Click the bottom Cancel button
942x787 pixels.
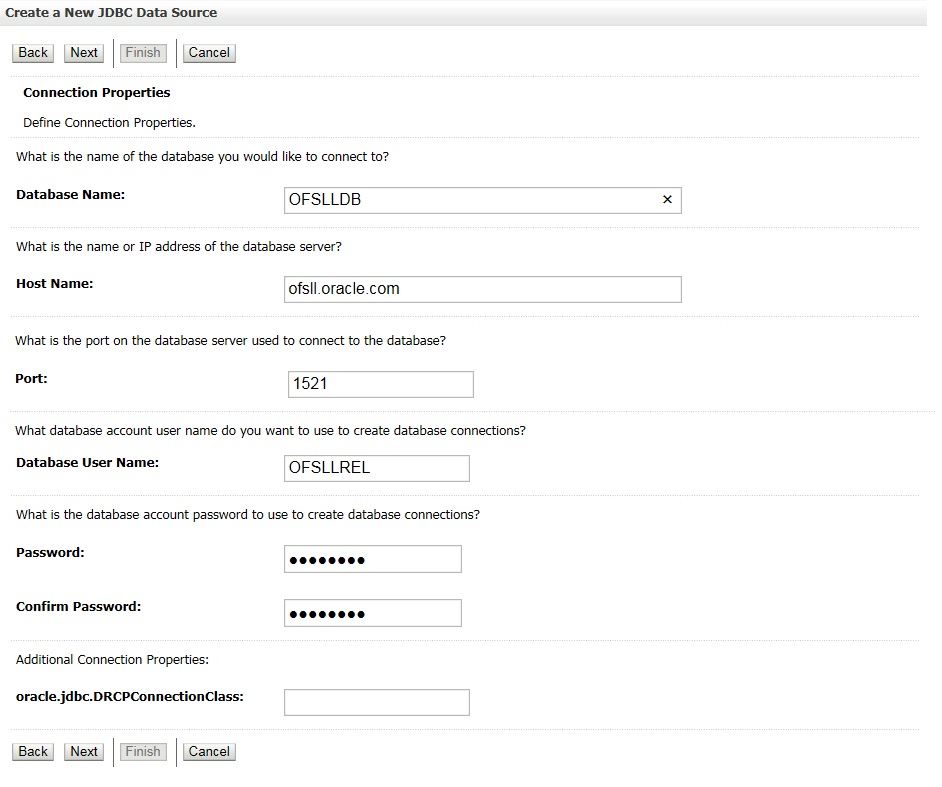209,752
